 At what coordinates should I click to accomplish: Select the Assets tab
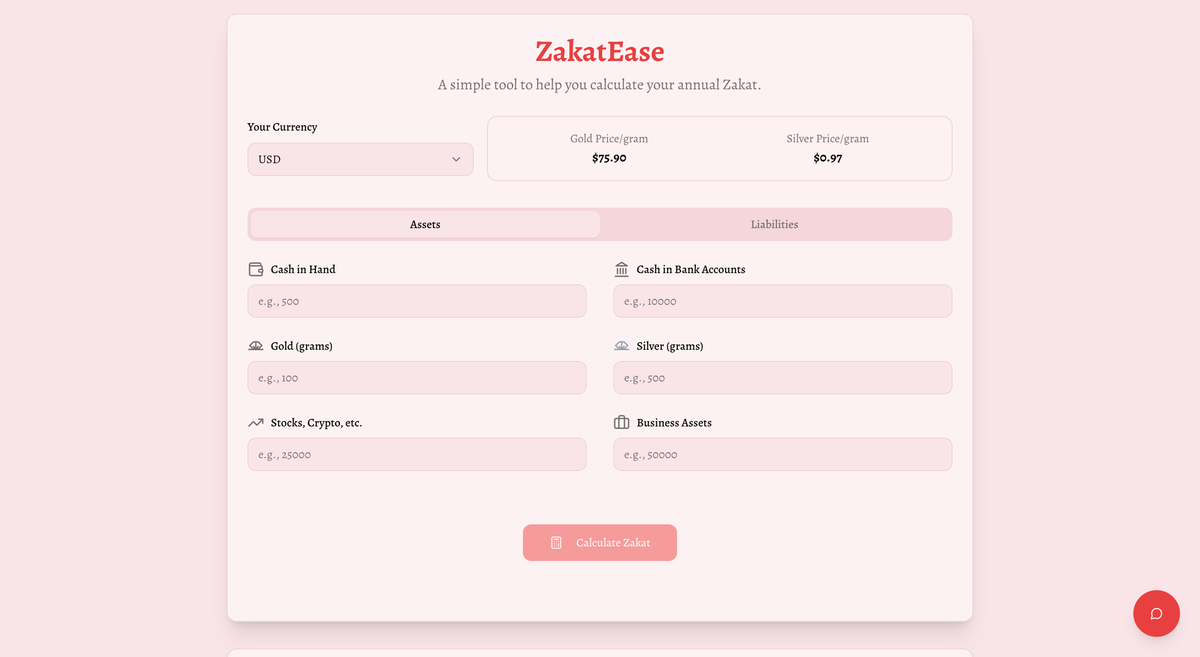tap(424, 224)
